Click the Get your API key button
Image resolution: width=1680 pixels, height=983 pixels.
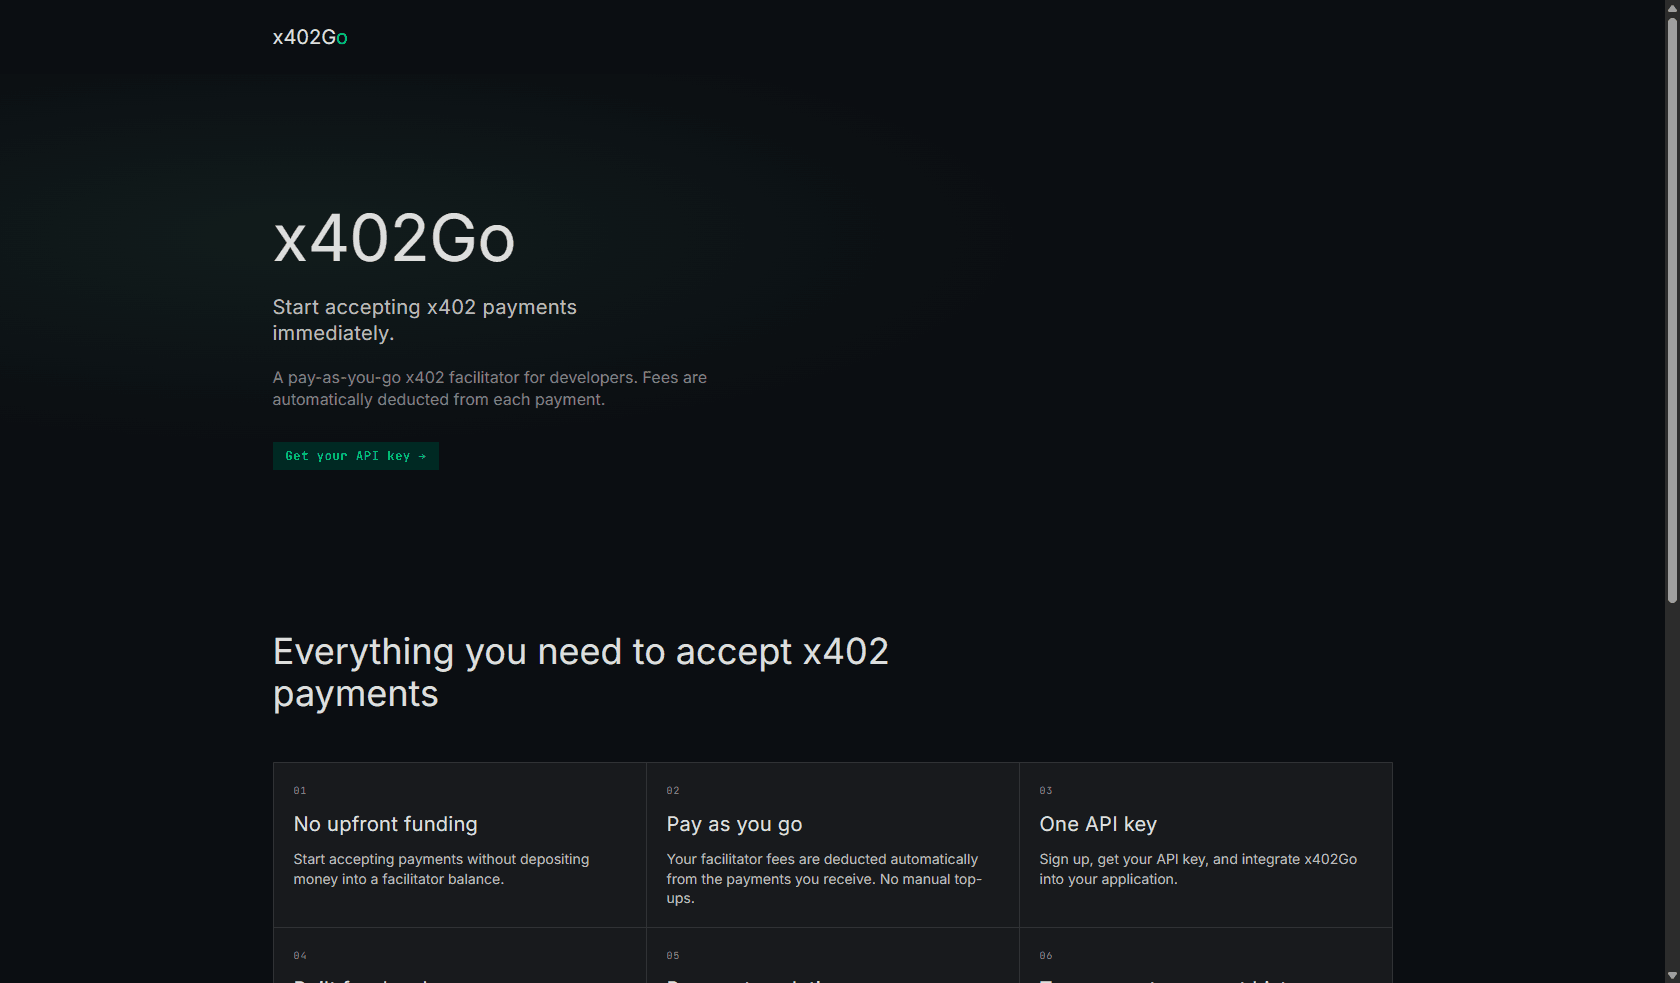[x=356, y=456]
